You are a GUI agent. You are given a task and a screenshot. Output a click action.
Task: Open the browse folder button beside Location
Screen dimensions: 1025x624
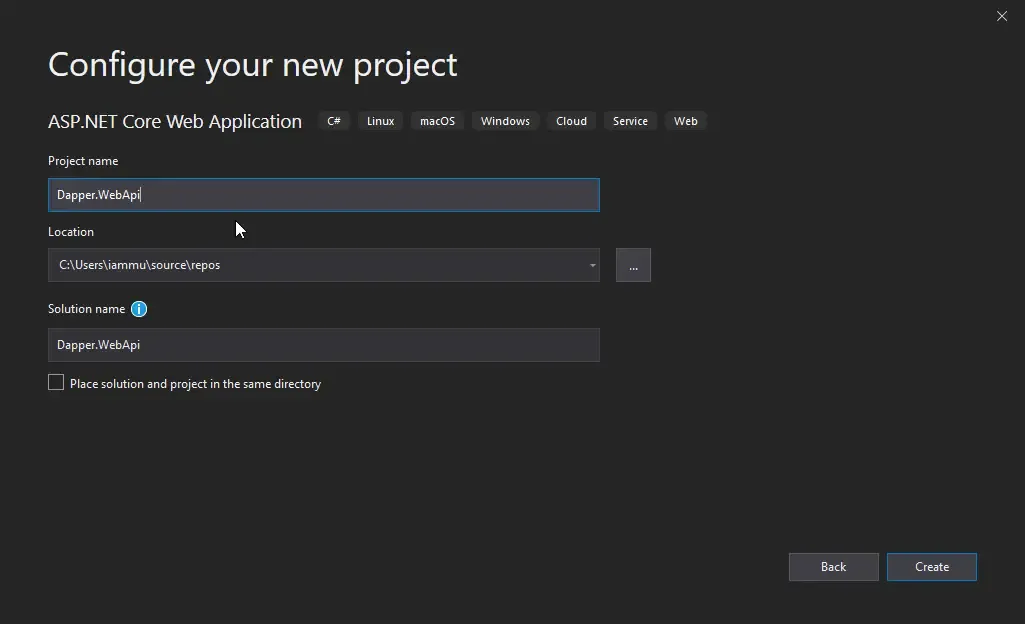pos(633,265)
